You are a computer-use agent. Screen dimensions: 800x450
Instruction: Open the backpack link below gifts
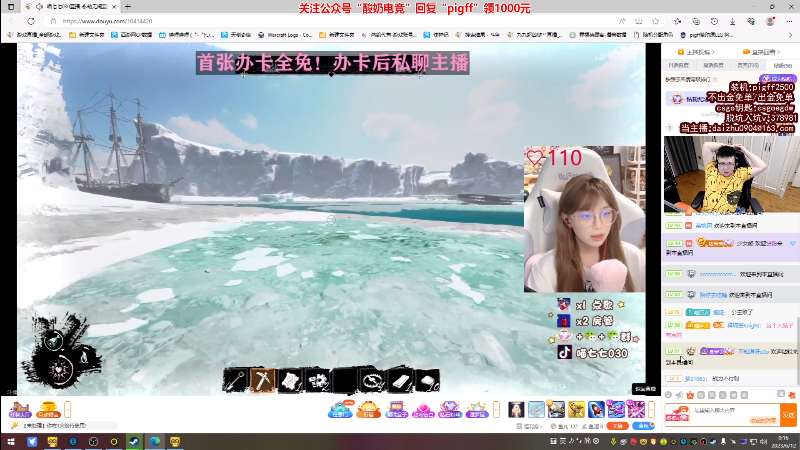click(529, 426)
